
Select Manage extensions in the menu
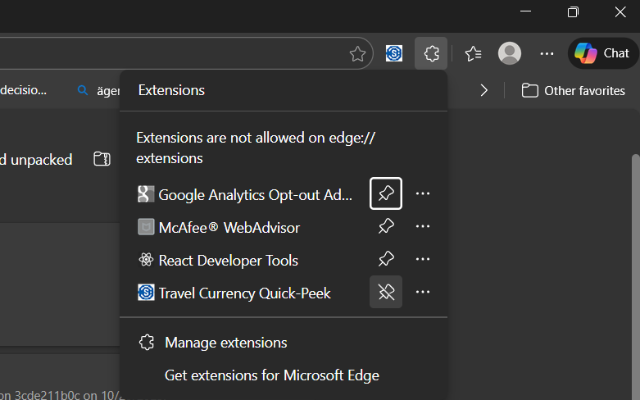point(225,343)
